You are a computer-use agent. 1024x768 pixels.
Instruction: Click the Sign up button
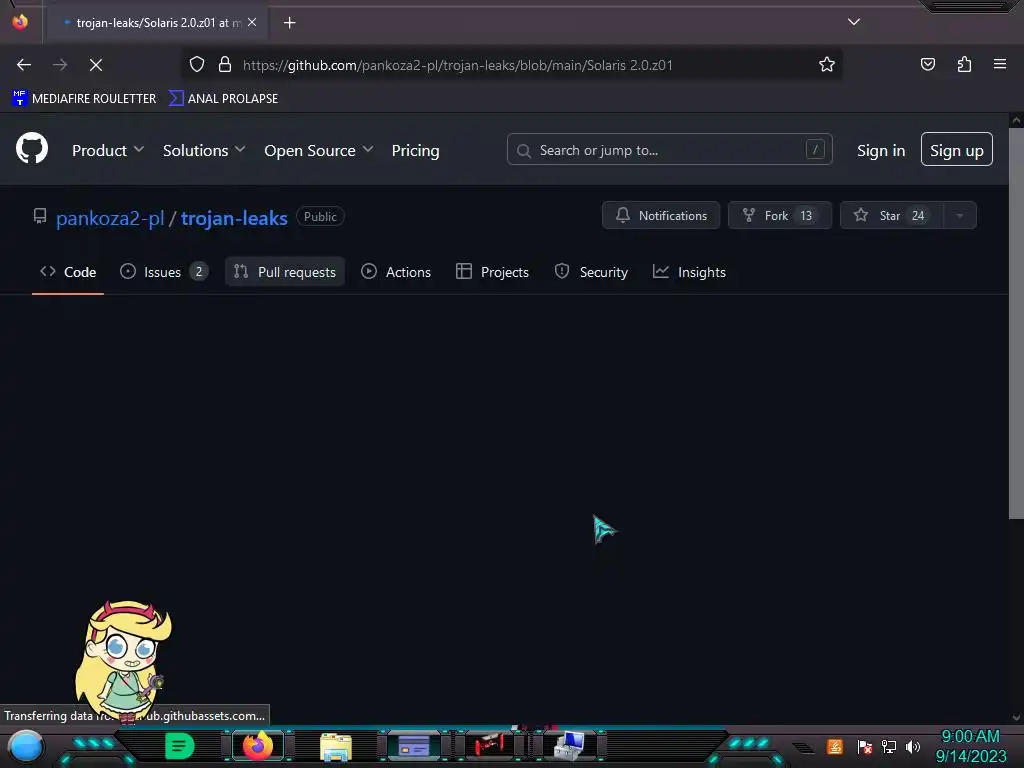coord(957,150)
